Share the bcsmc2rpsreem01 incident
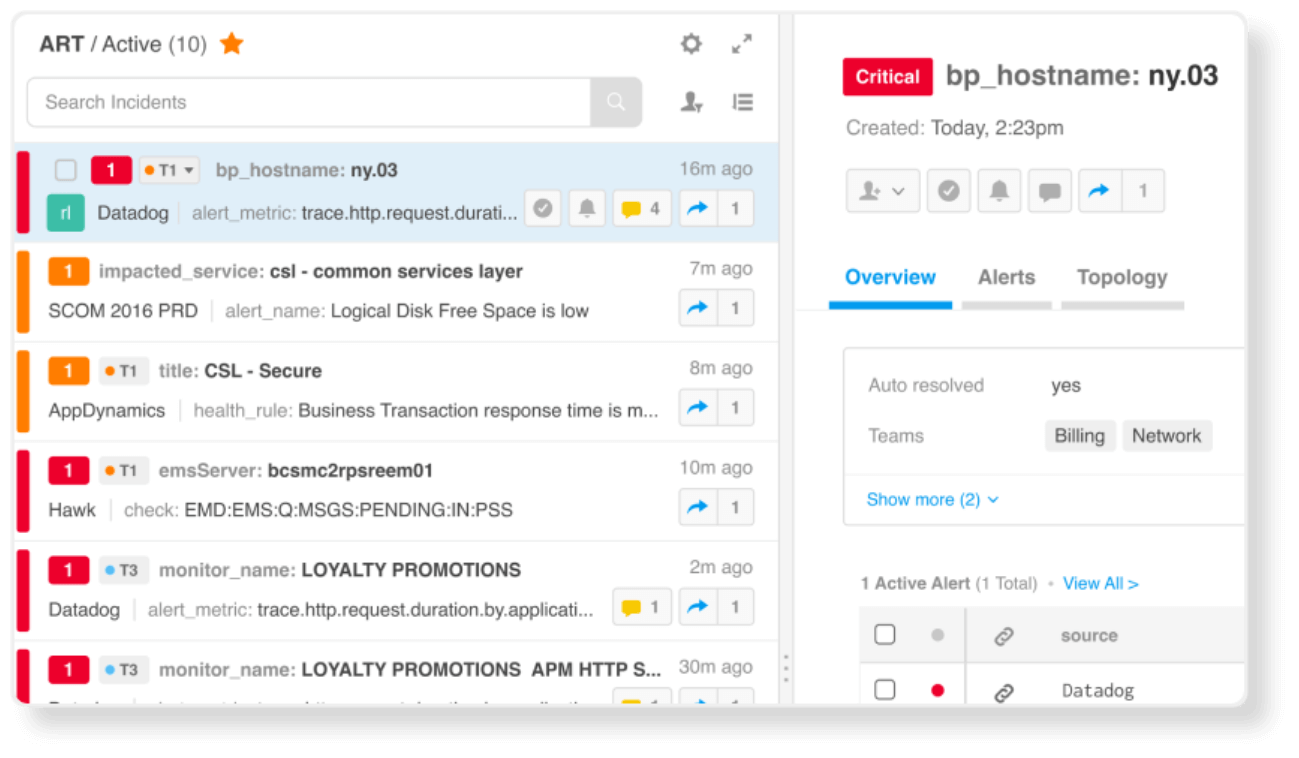 point(698,507)
